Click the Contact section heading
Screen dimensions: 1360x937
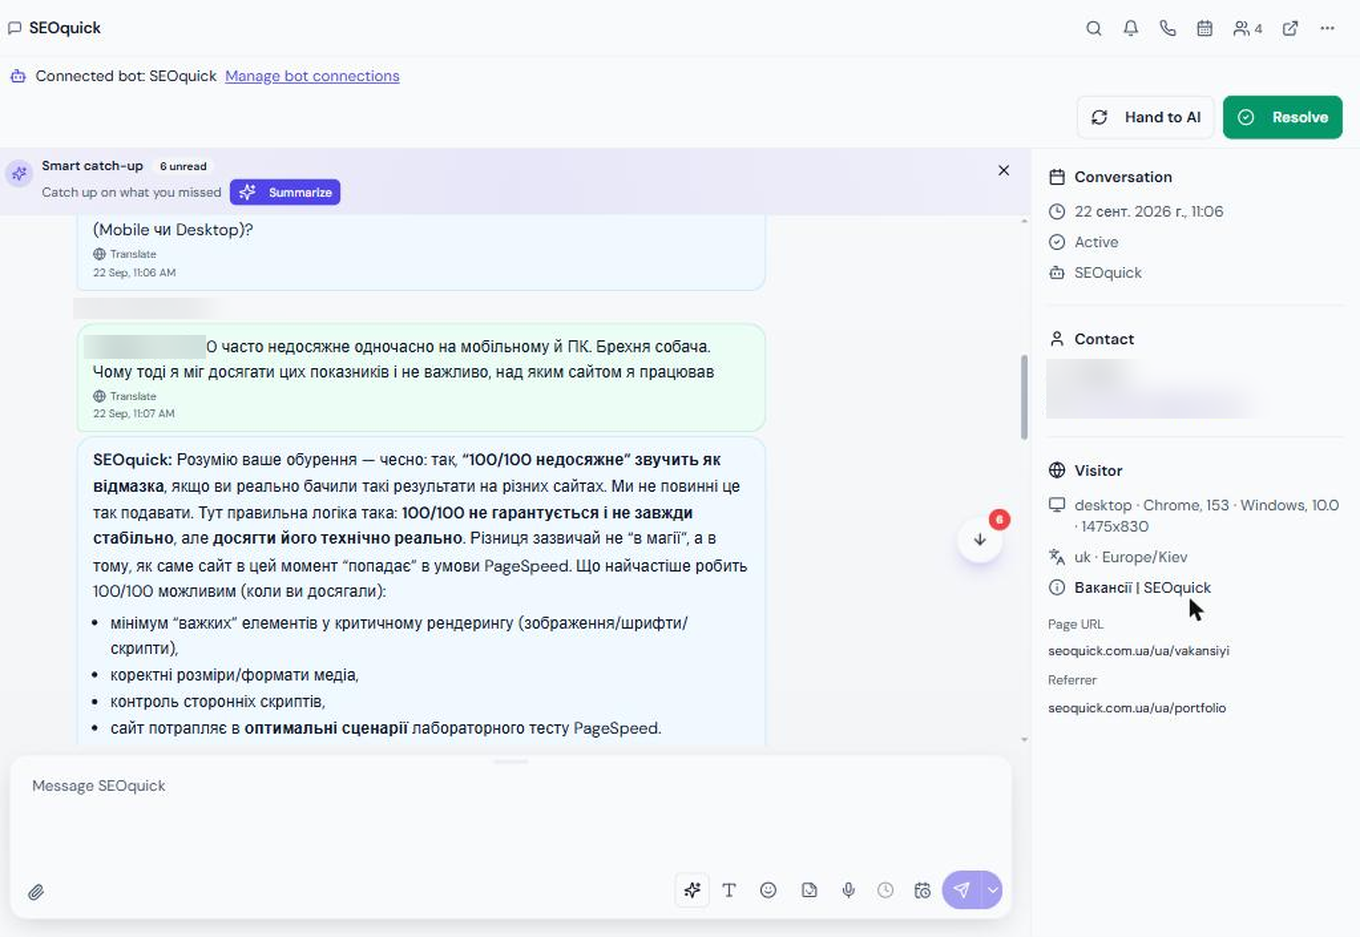1104,339
